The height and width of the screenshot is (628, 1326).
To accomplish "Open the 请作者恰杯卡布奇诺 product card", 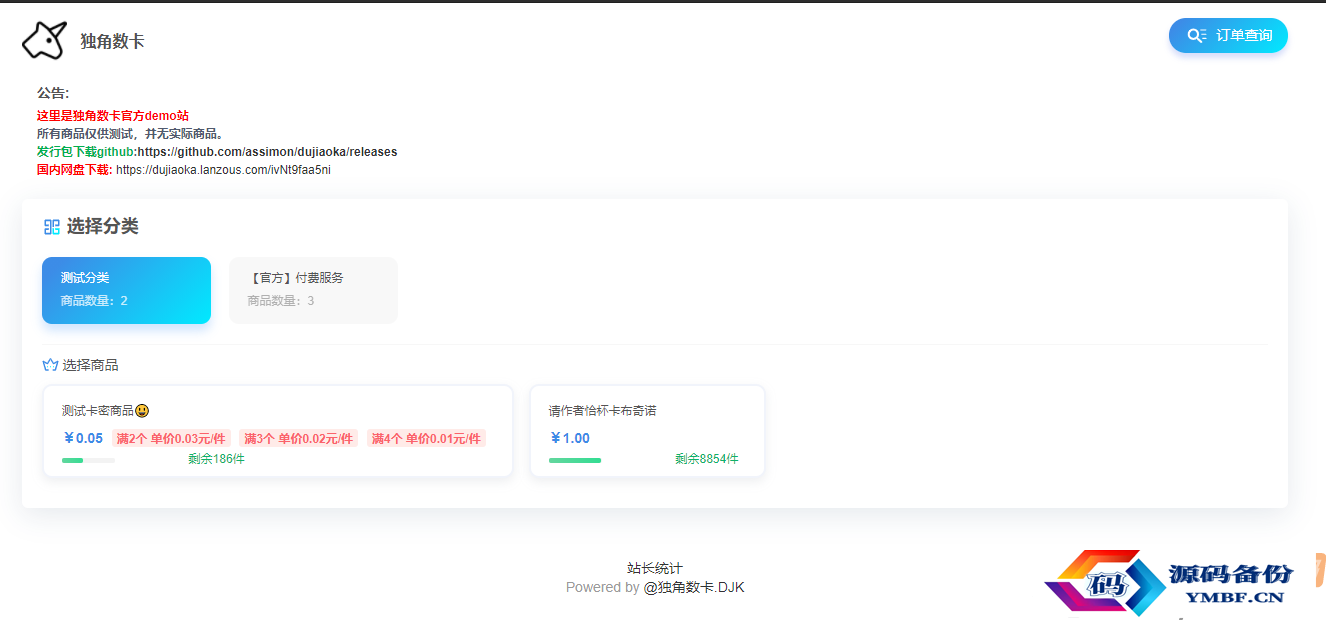I will [x=647, y=431].
